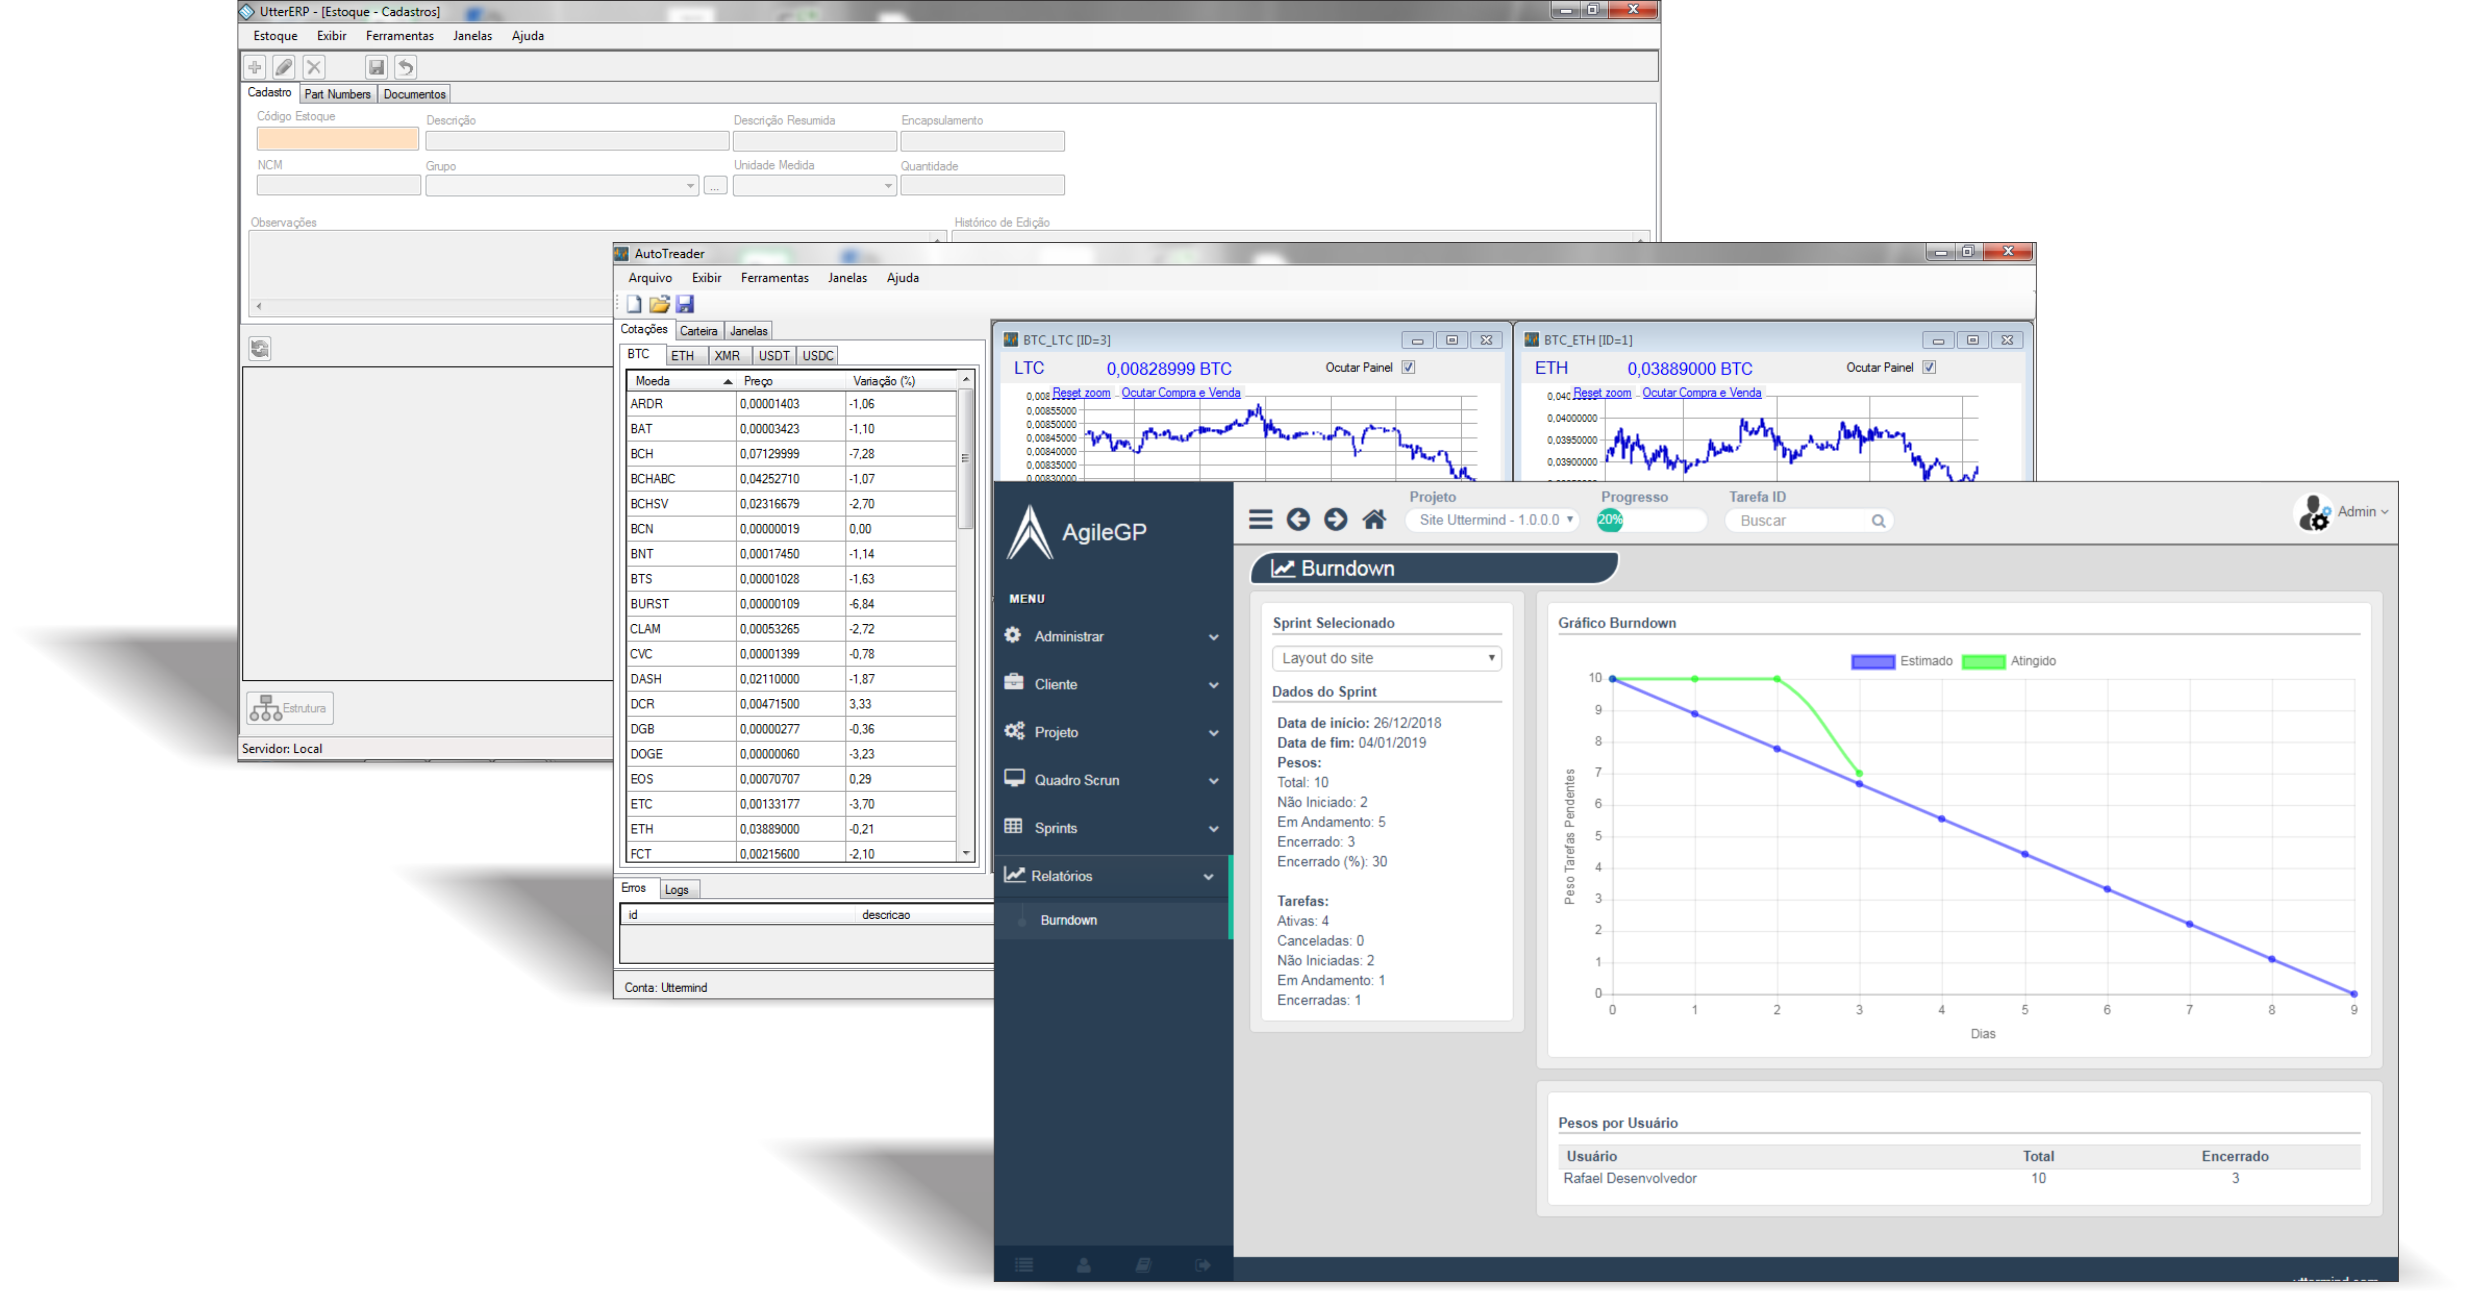Click the Estrutura hierarchy button in UtterERP

pos(290,708)
